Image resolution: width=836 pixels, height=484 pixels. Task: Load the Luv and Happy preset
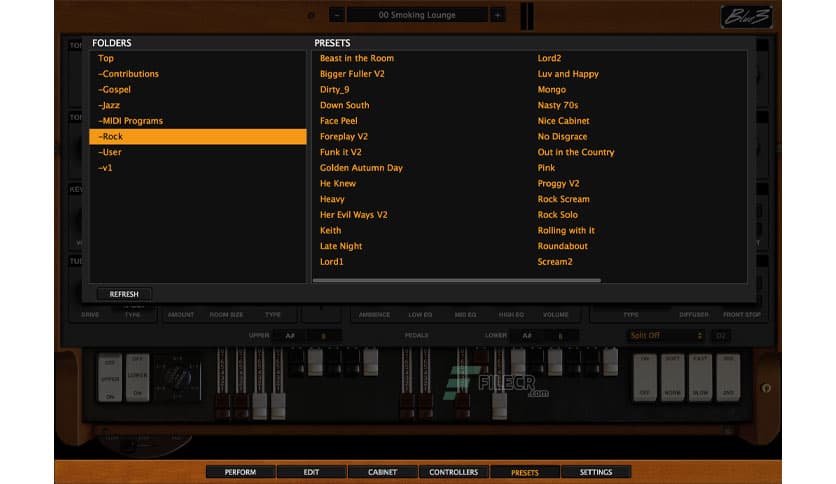(568, 74)
